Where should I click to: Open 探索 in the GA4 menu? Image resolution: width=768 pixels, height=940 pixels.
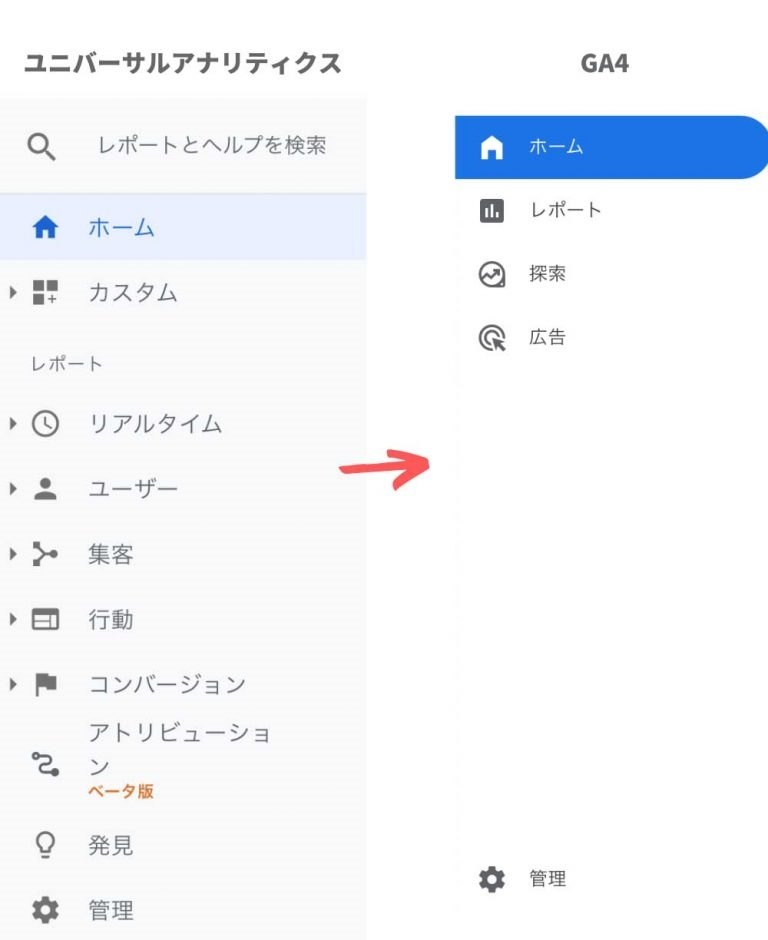(547, 273)
